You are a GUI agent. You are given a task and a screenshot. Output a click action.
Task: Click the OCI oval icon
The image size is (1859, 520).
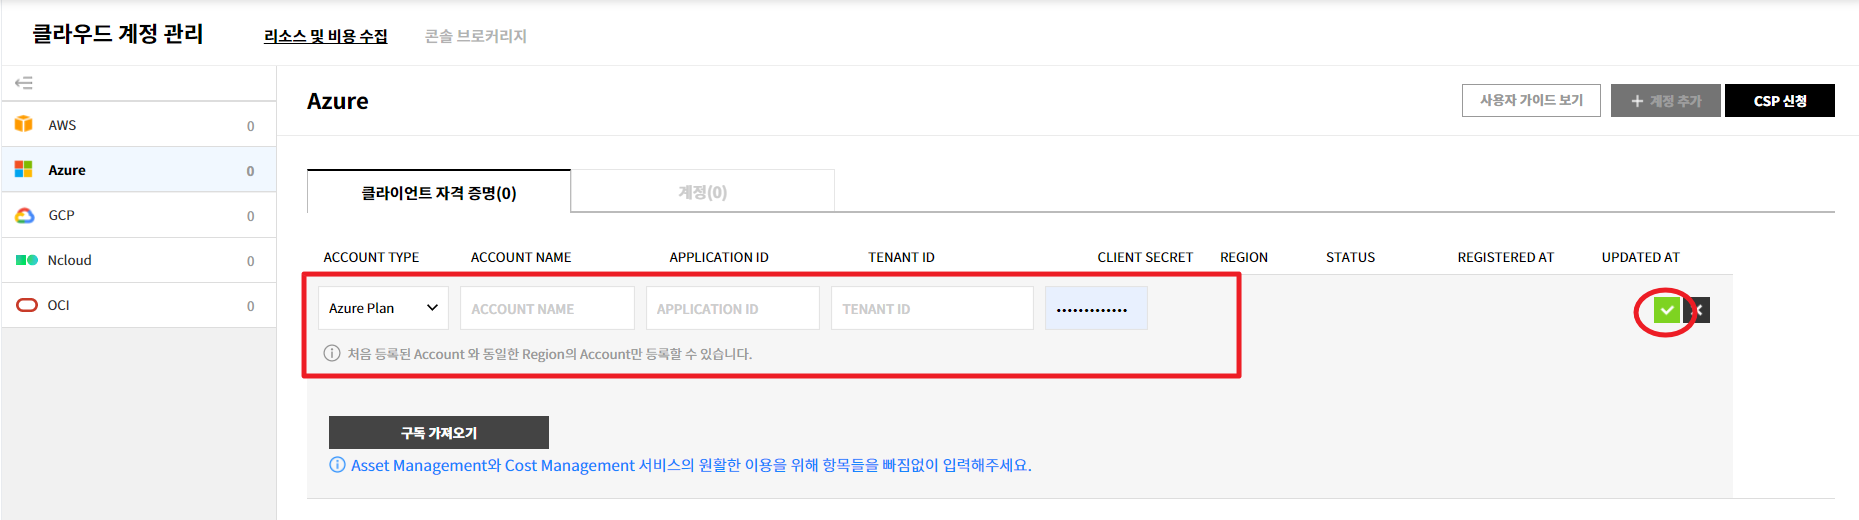coord(27,305)
